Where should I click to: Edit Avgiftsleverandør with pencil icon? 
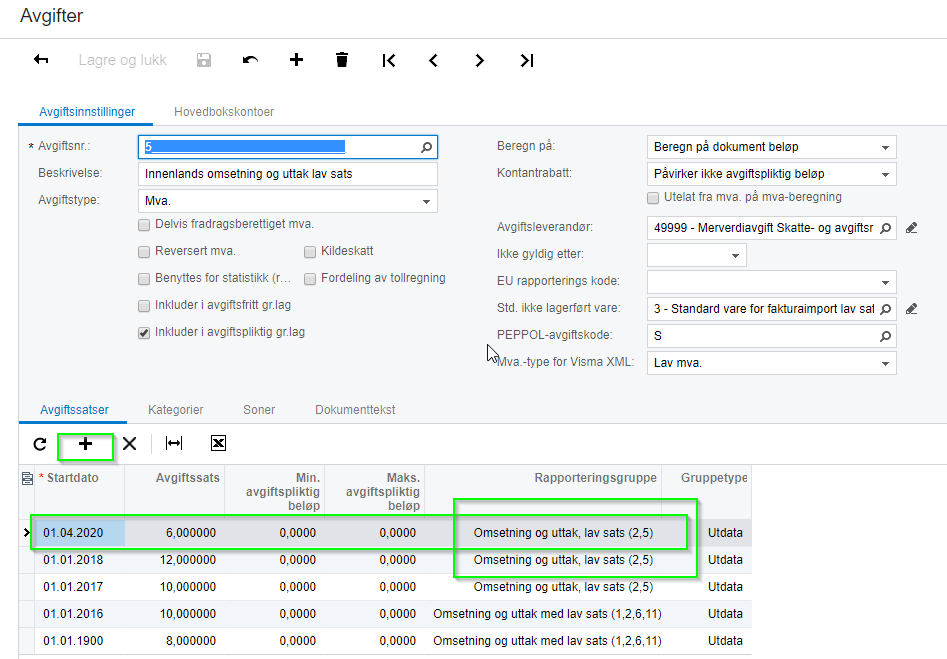pyautogui.click(x=911, y=228)
